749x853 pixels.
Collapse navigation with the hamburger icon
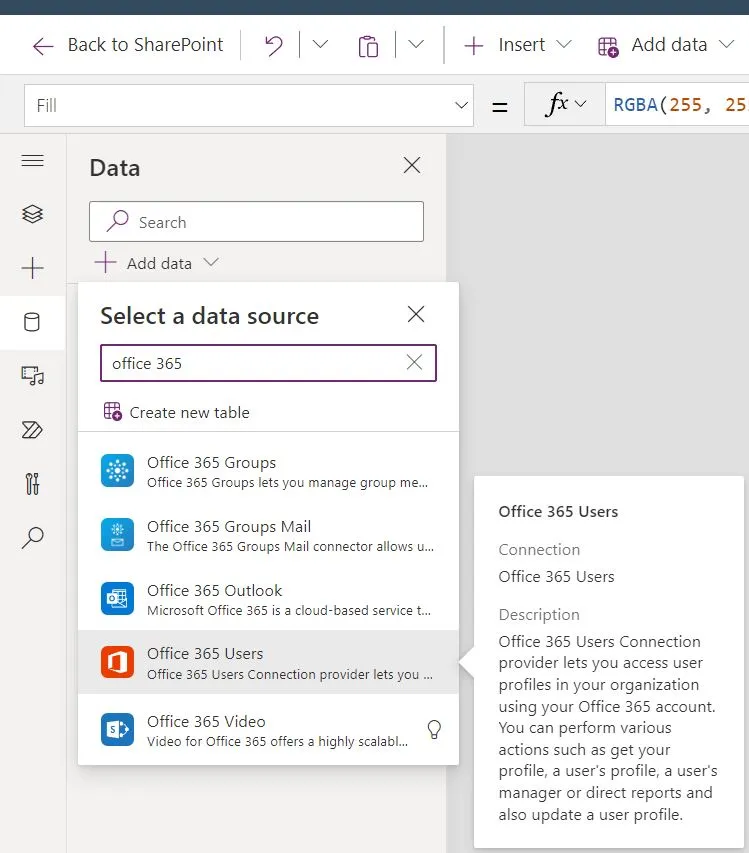point(33,160)
